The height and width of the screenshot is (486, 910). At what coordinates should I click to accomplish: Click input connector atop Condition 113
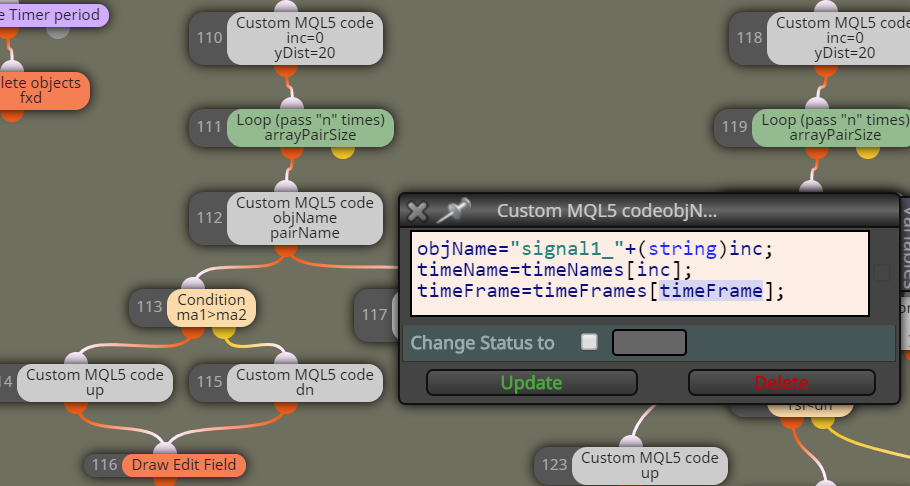pyautogui.click(x=193, y=284)
